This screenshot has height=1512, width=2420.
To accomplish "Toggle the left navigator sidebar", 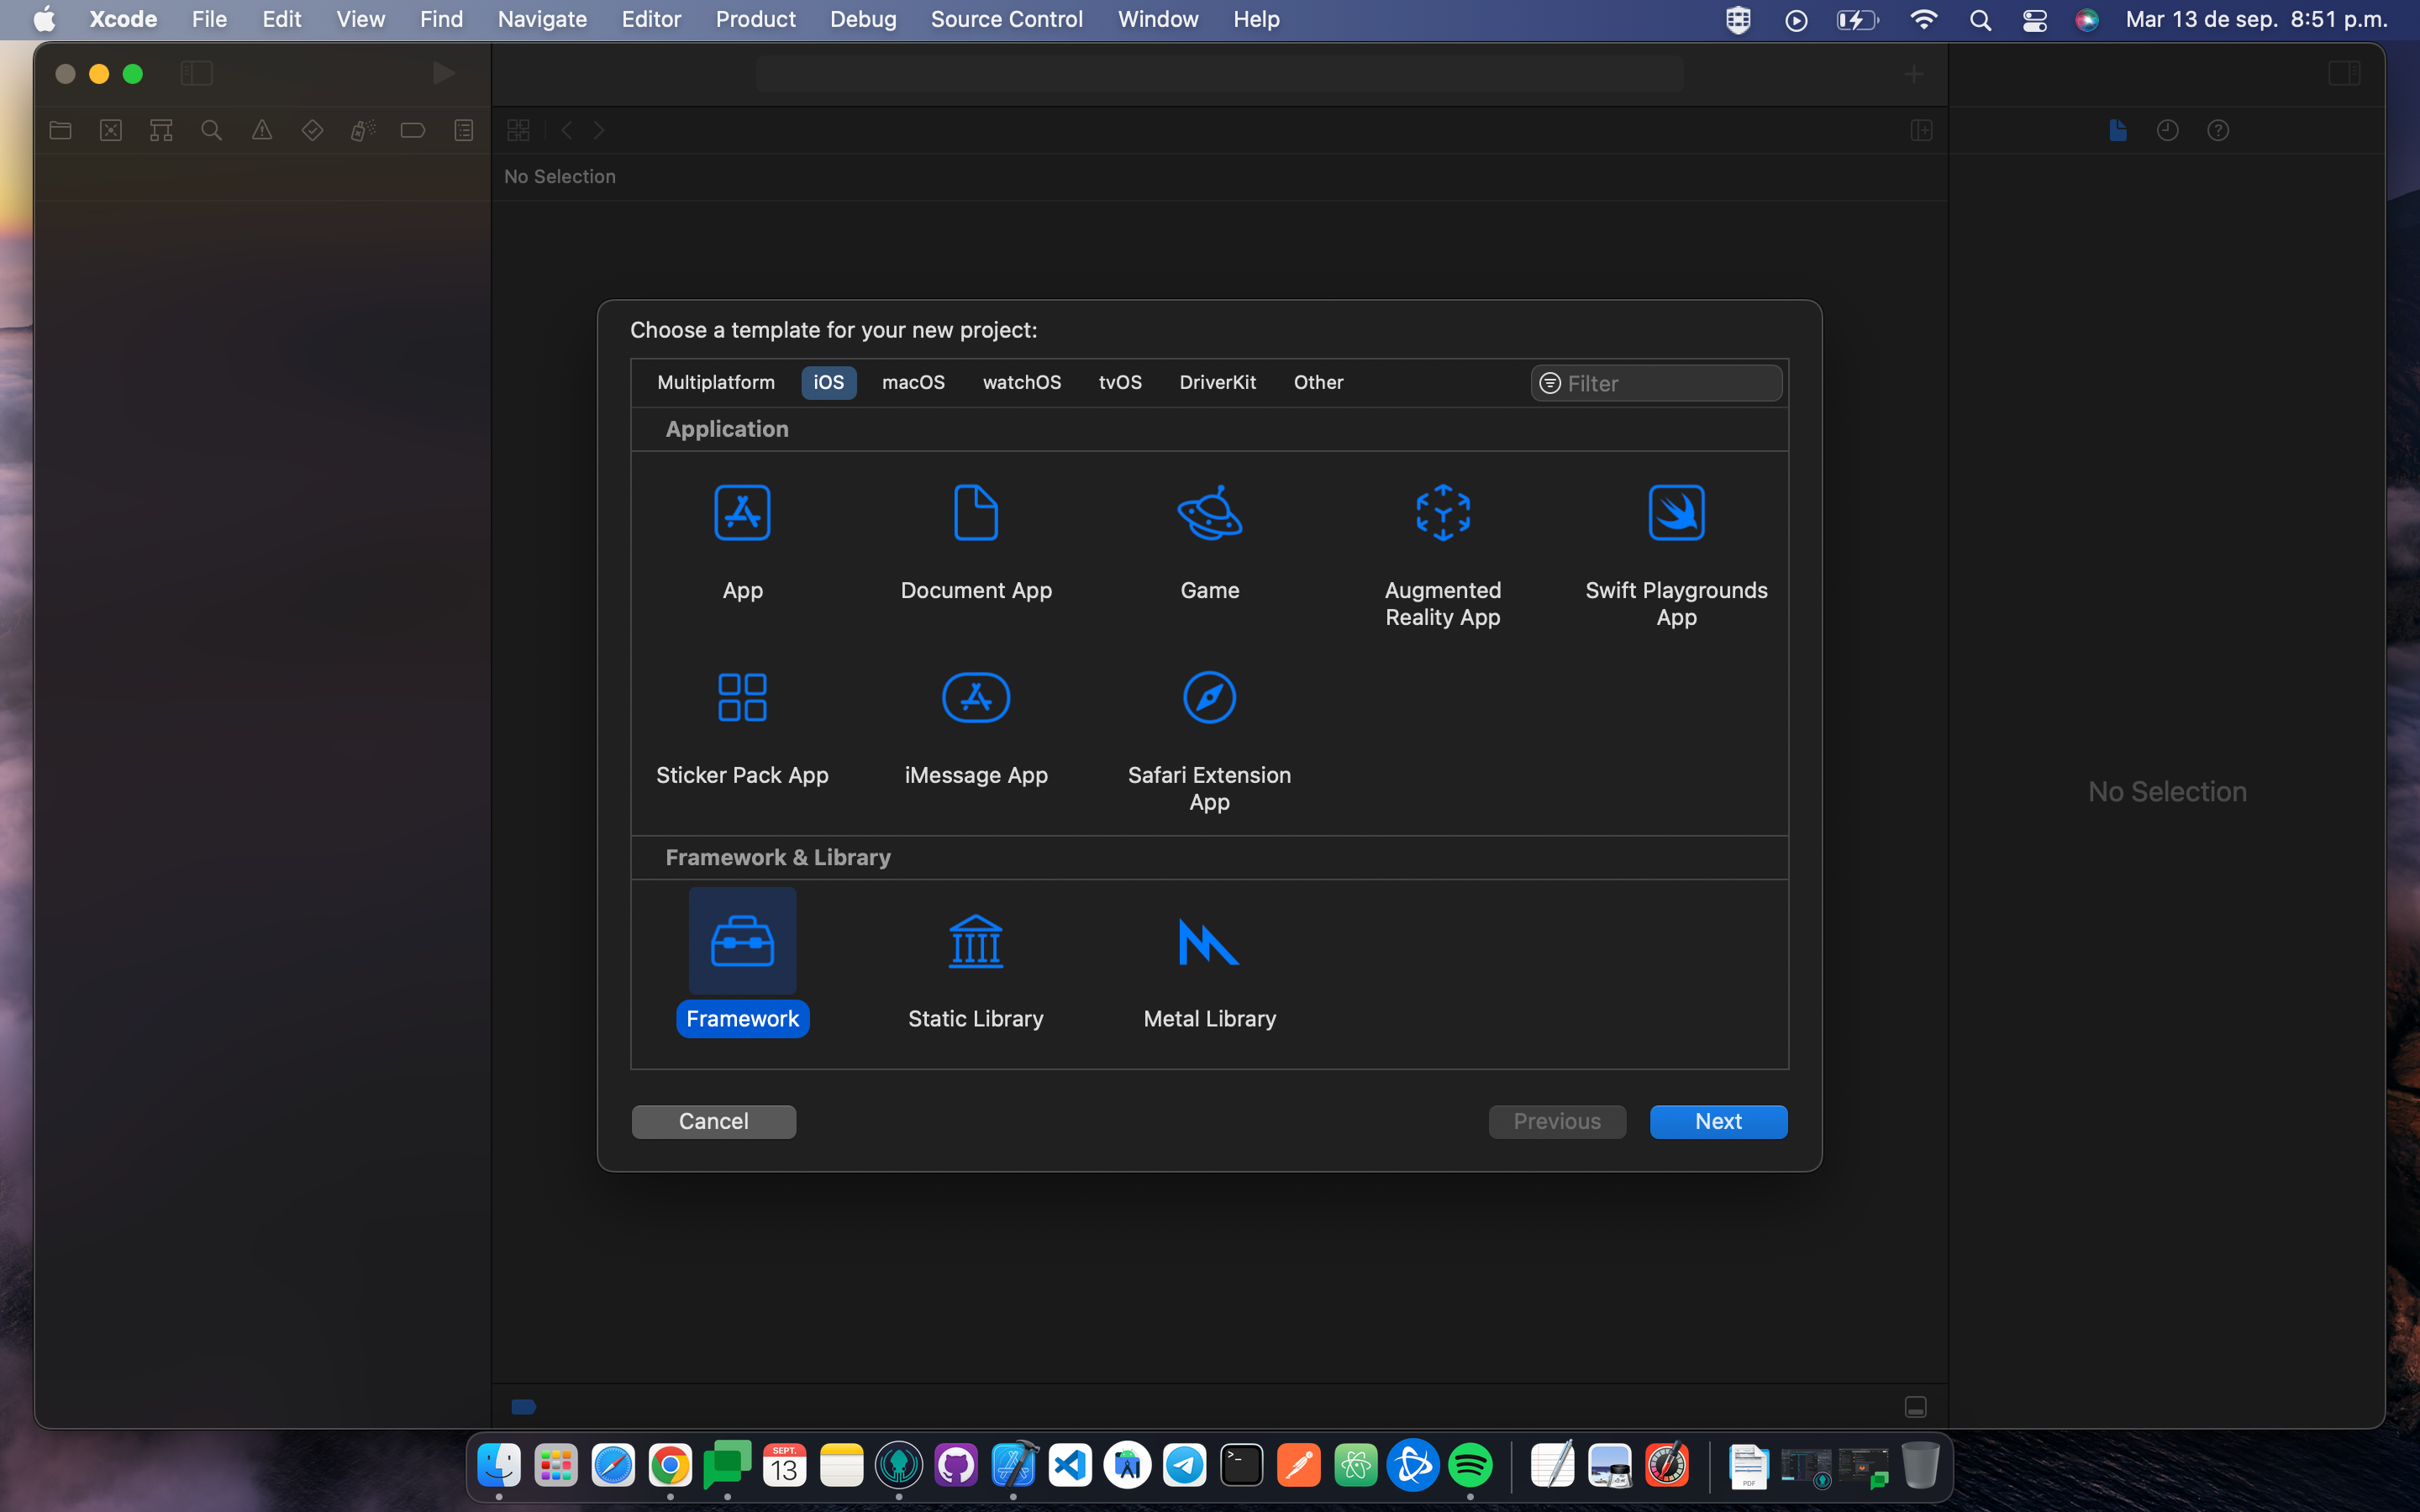I will pos(196,73).
